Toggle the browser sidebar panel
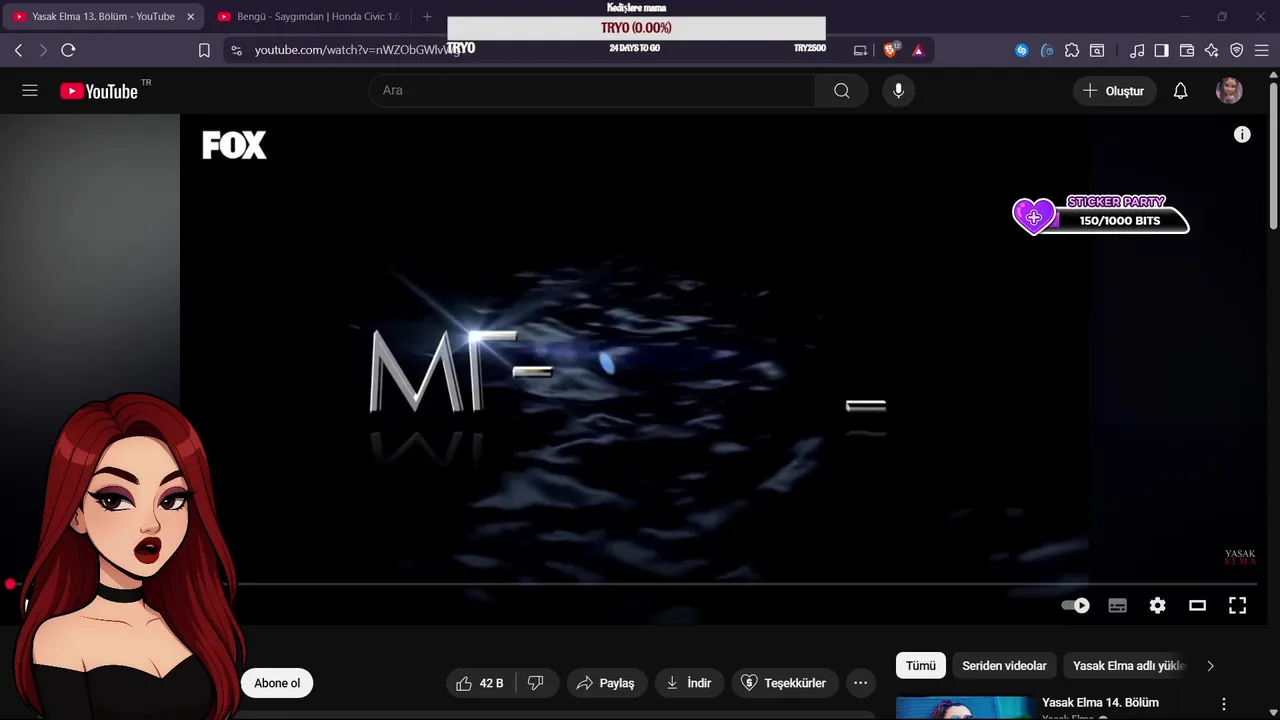Screen dimensions: 1280x720 coord(1161,50)
